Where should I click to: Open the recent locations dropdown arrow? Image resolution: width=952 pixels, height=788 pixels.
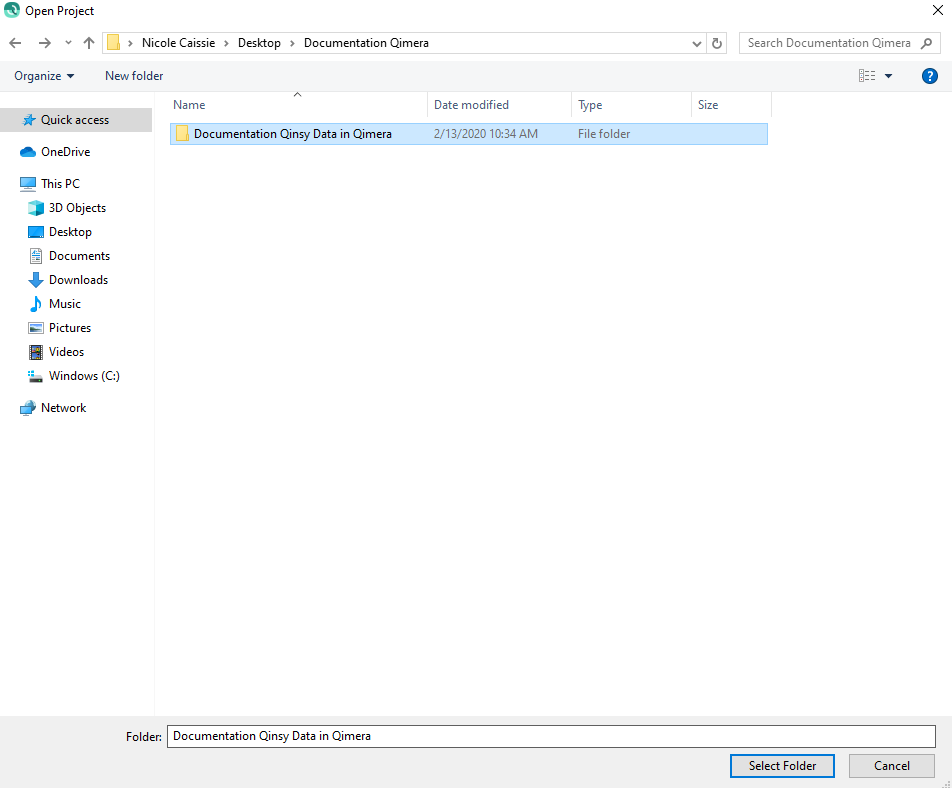(68, 42)
